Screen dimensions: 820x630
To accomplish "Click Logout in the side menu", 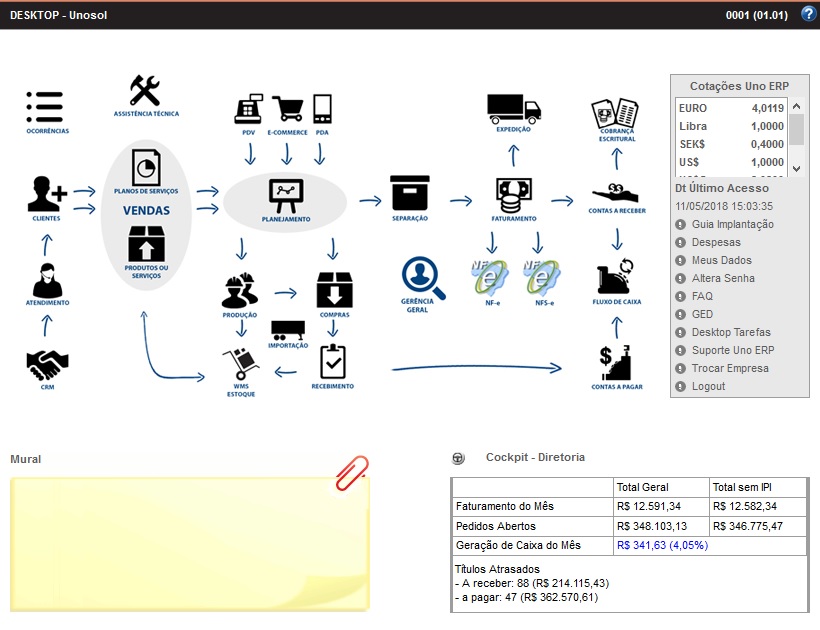I will [708, 387].
